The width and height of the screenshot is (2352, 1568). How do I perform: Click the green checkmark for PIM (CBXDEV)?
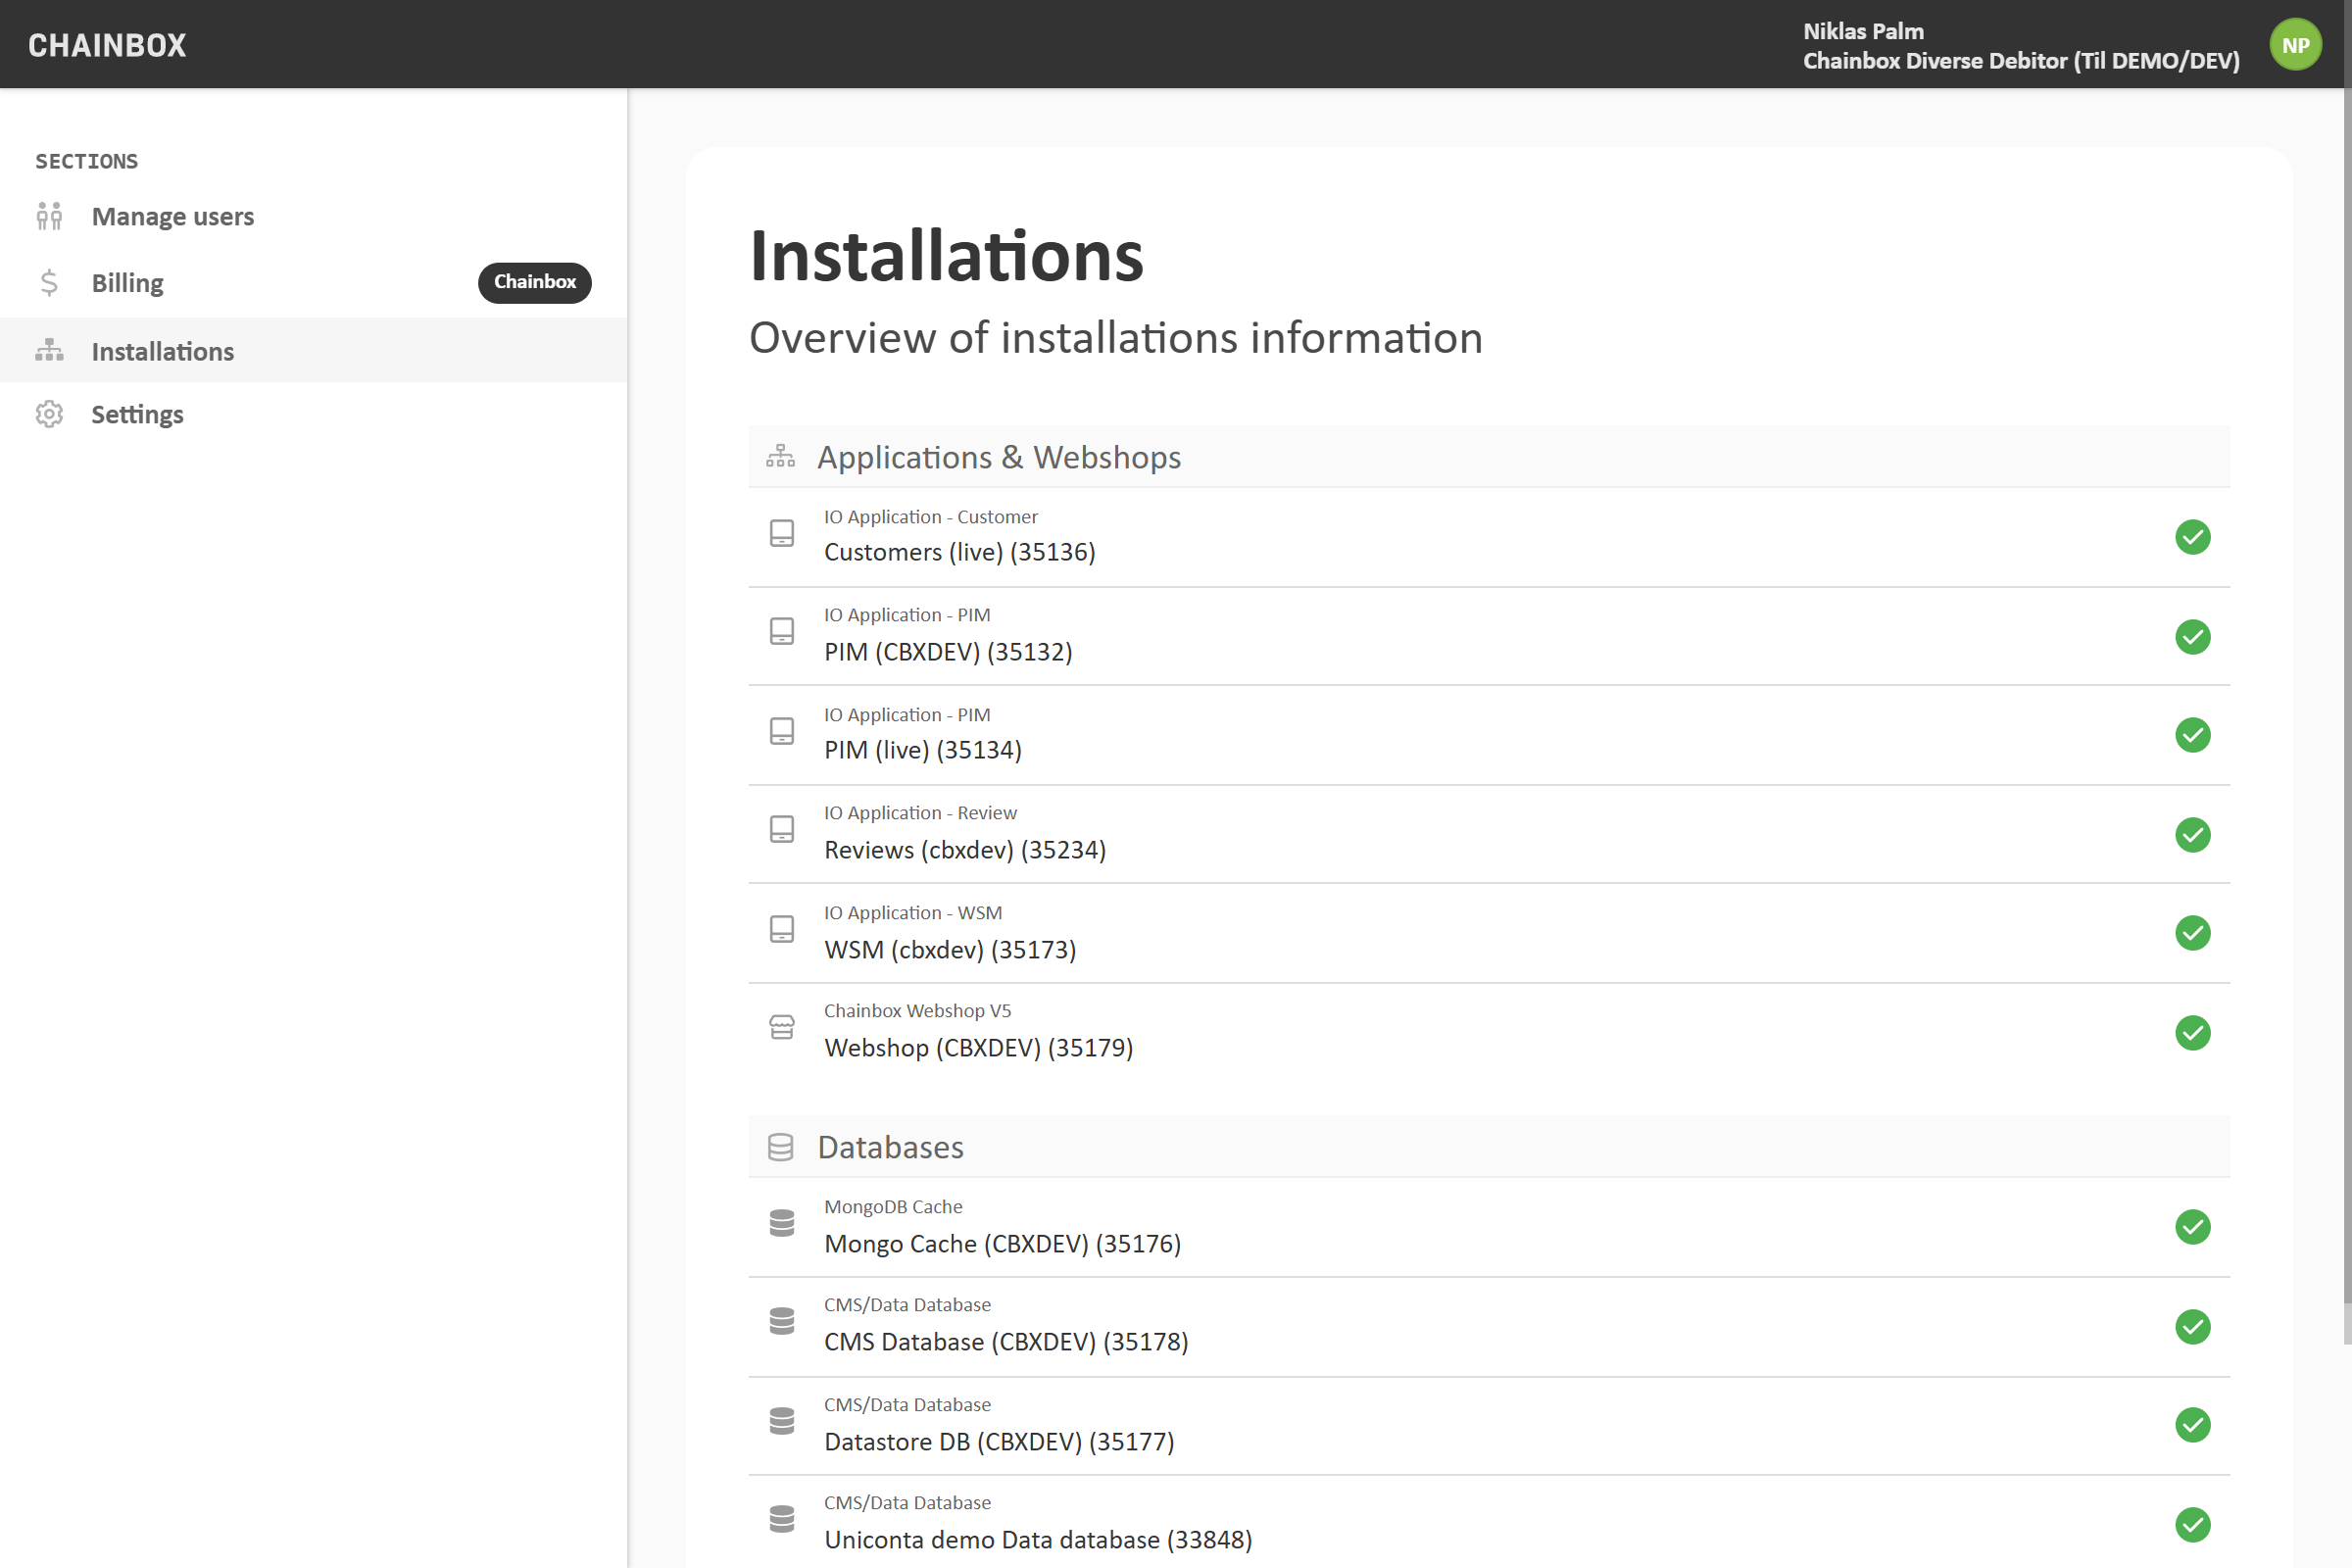(2192, 637)
